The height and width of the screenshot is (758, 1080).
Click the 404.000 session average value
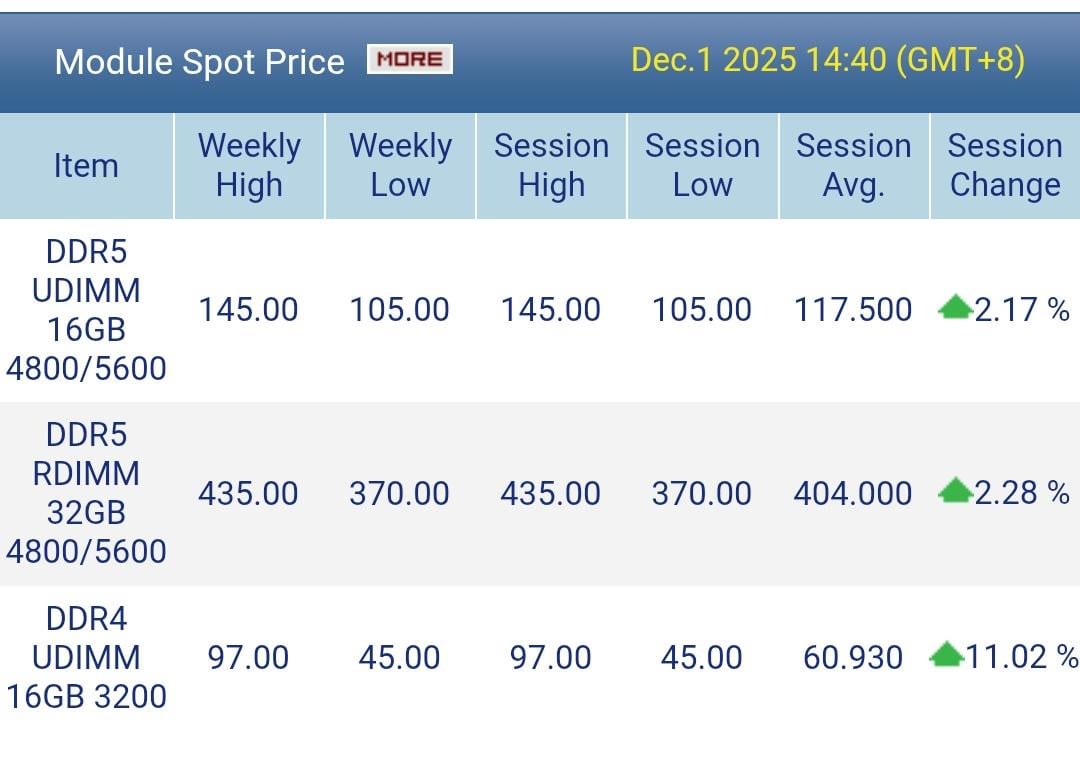(x=853, y=493)
